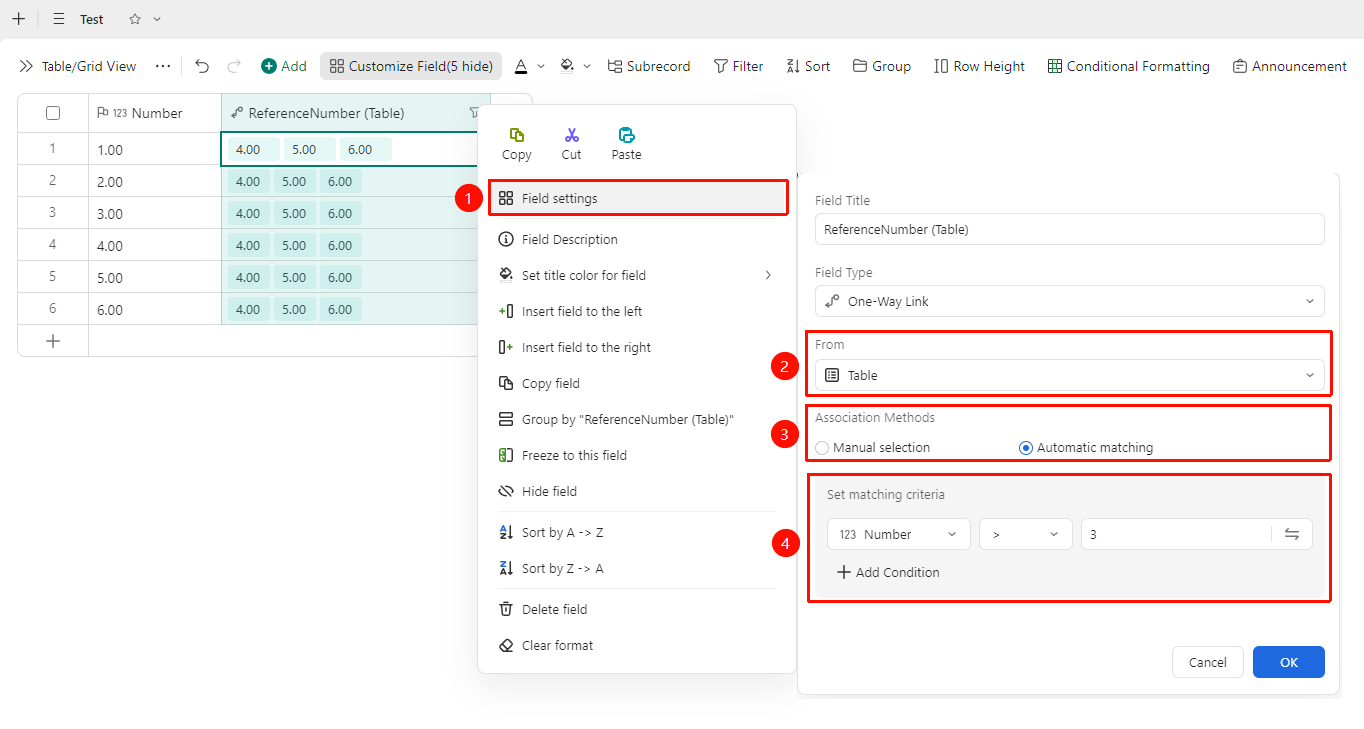The height and width of the screenshot is (729, 1364).
Task: Click the Copy icon in context menu
Action: pos(517,135)
